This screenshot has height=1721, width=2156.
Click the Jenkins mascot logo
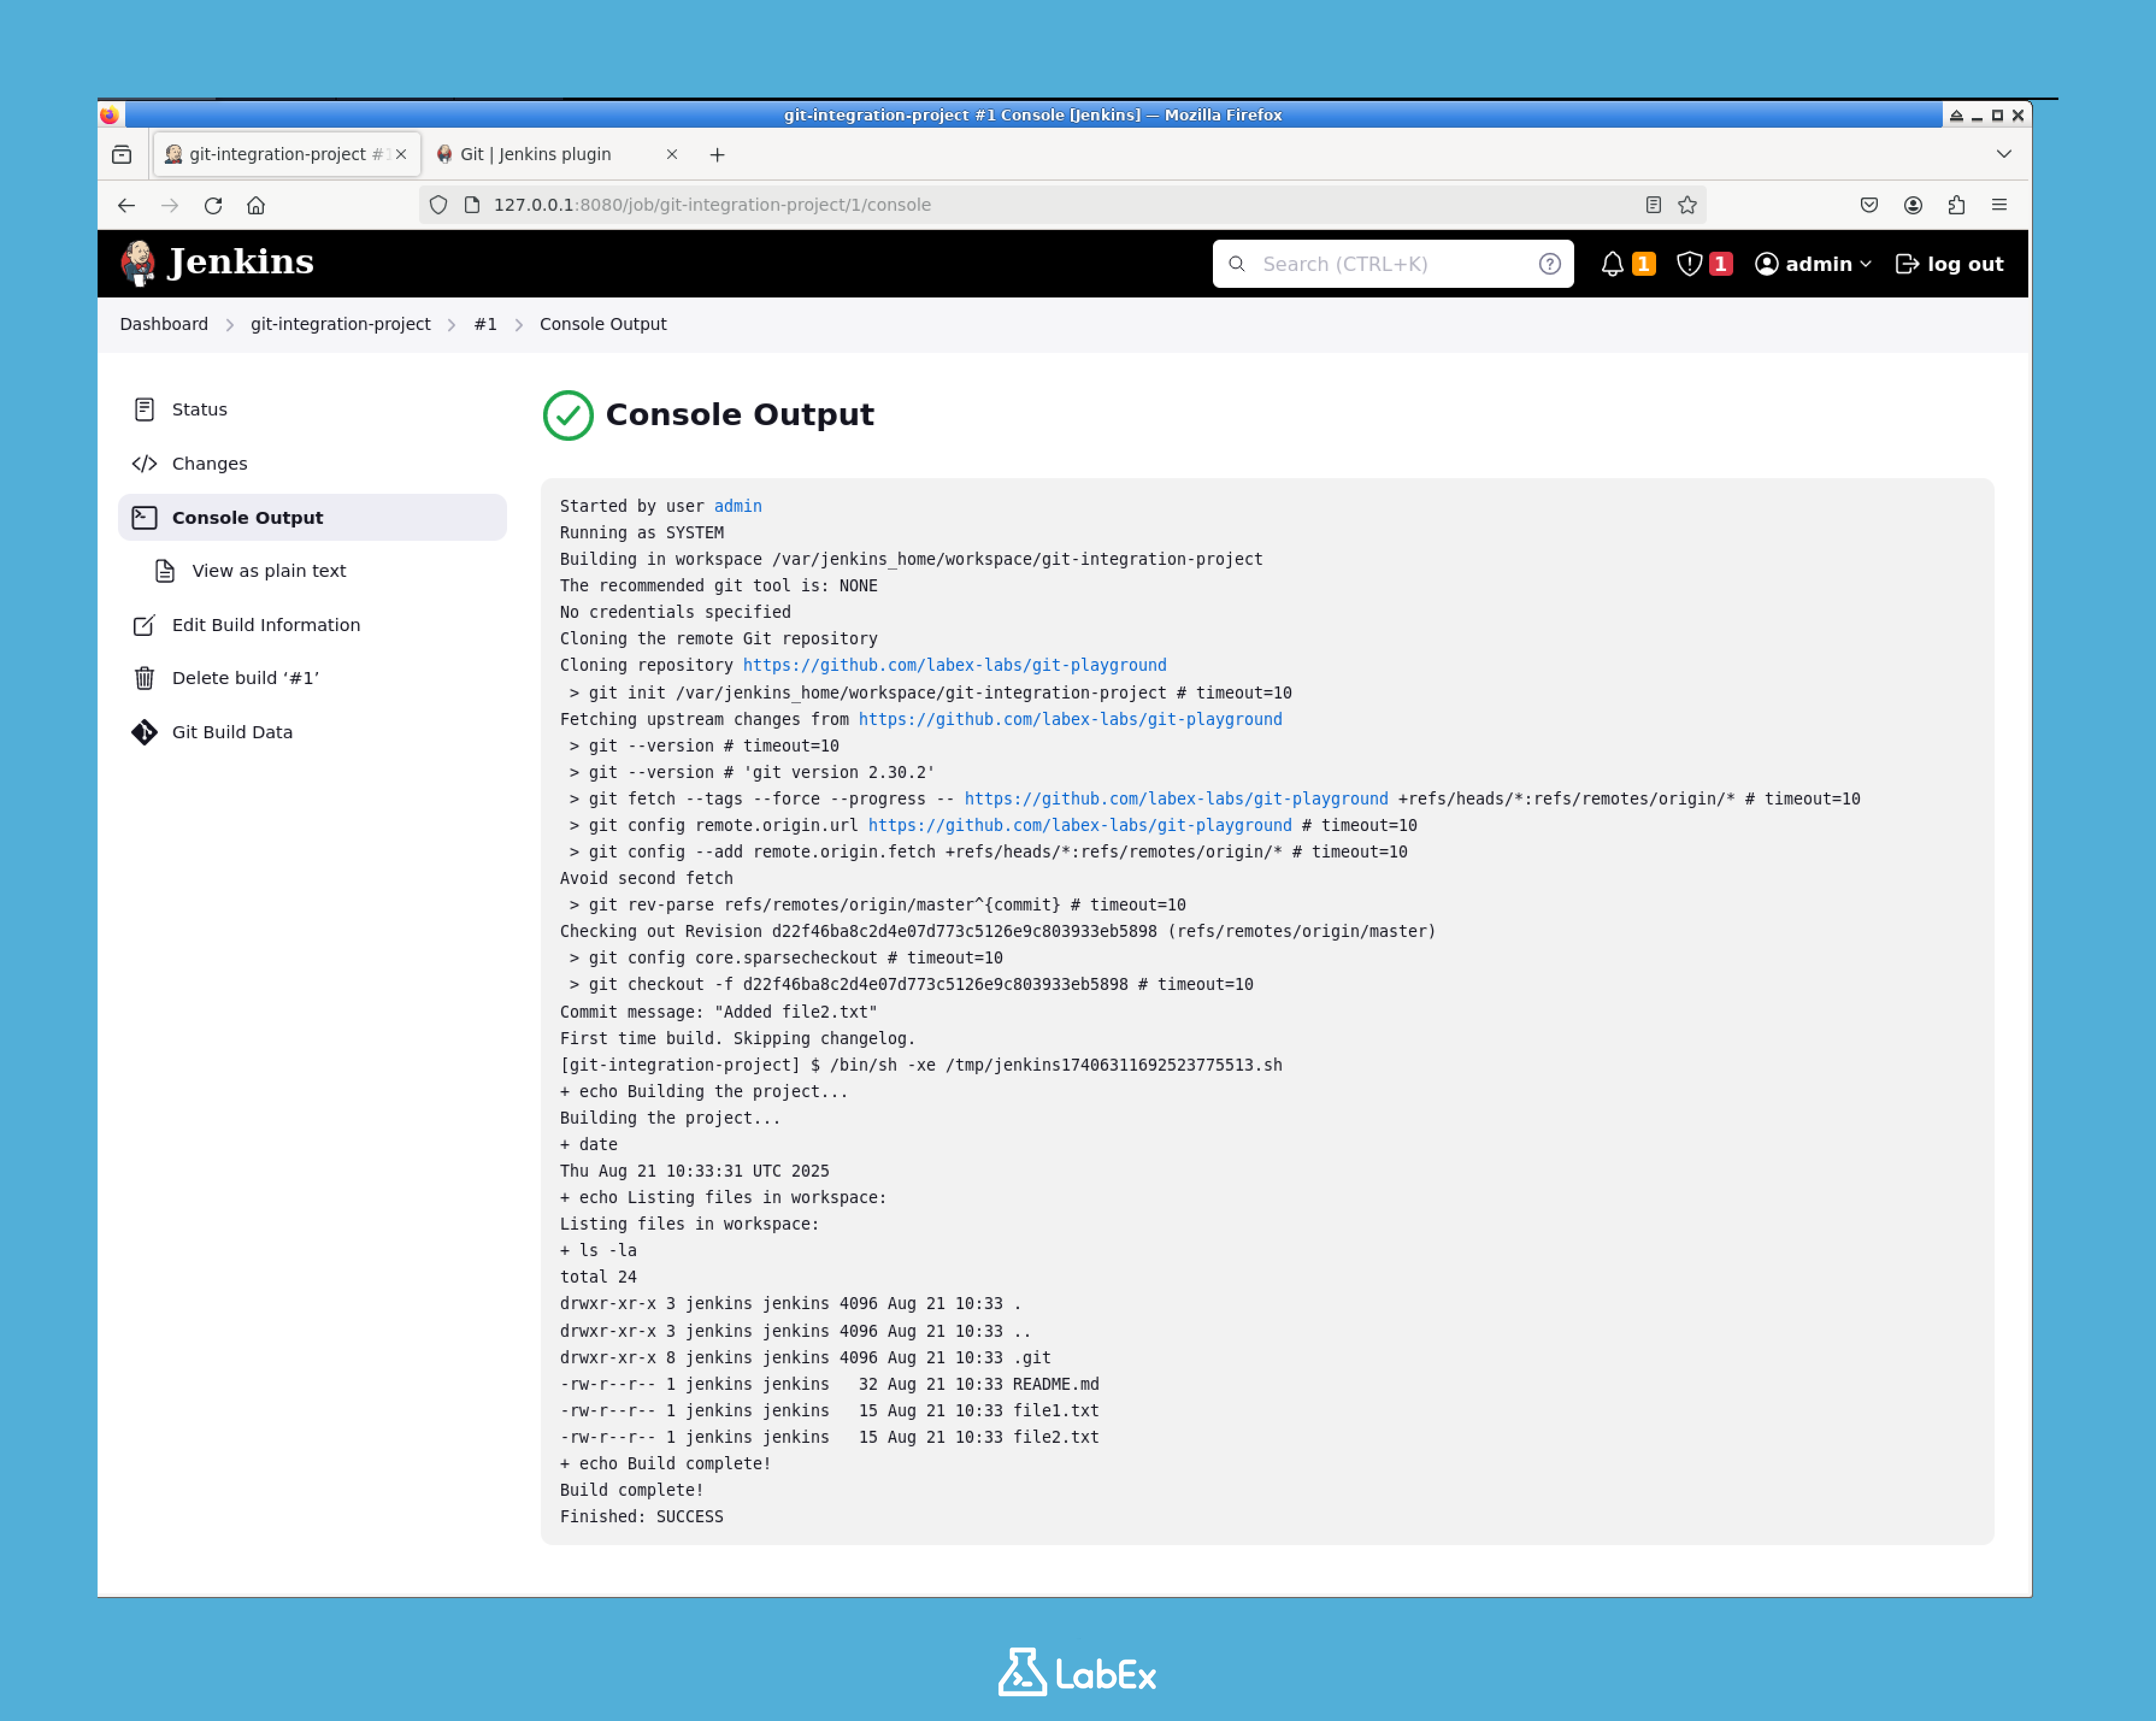point(139,262)
